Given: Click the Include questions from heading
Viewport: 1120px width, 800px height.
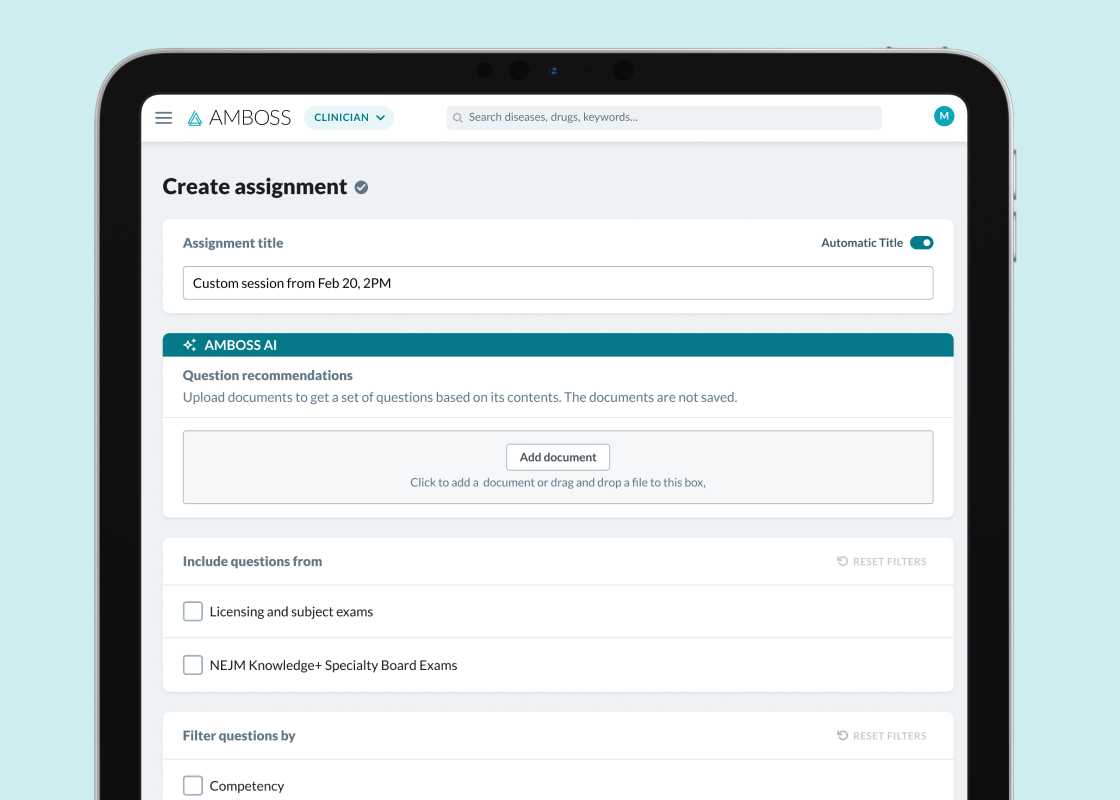Looking at the screenshot, I should tap(252, 561).
